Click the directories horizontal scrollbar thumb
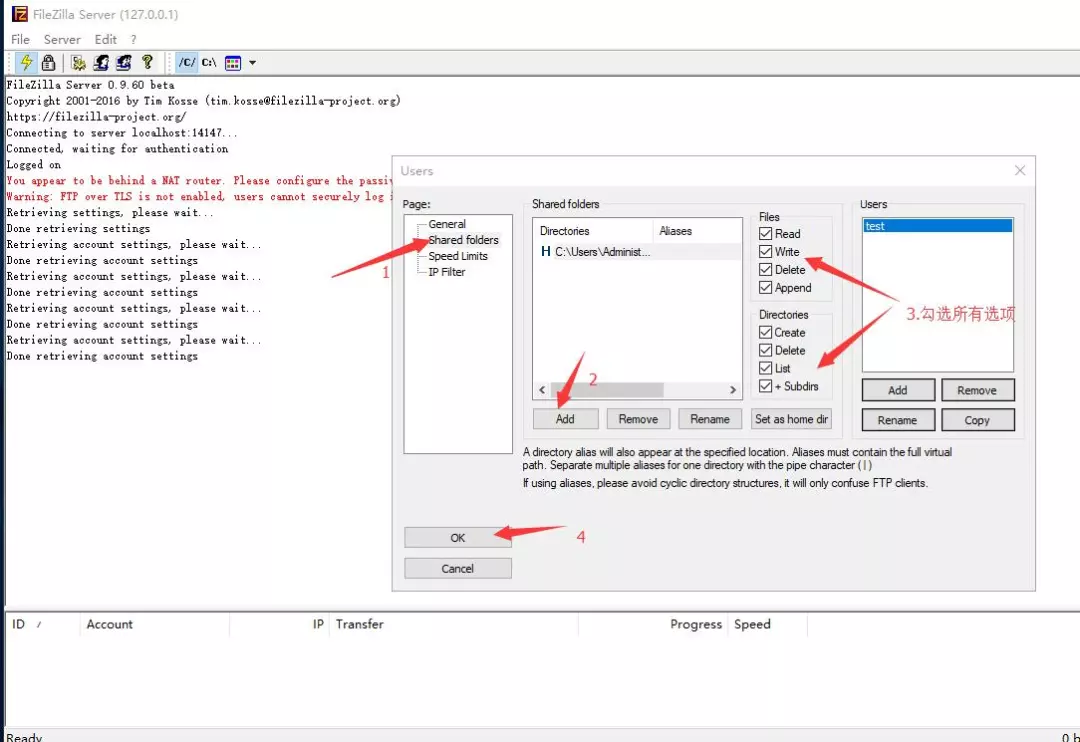 (x=607, y=390)
